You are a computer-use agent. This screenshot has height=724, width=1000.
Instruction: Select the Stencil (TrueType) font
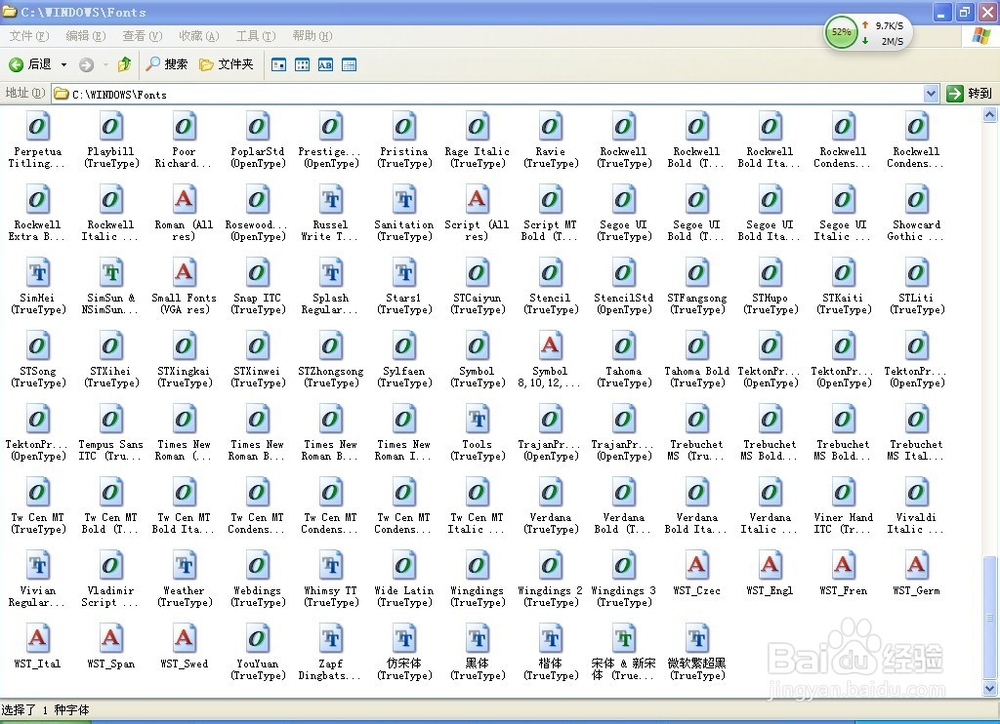[x=550, y=272]
